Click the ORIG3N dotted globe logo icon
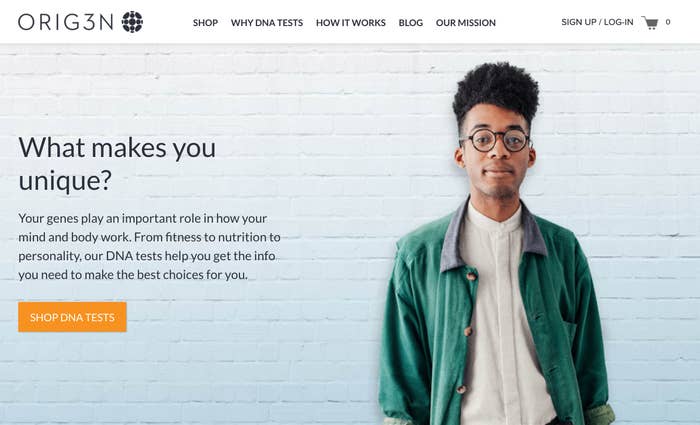Screen dimensions: 700x425 point(132,22)
